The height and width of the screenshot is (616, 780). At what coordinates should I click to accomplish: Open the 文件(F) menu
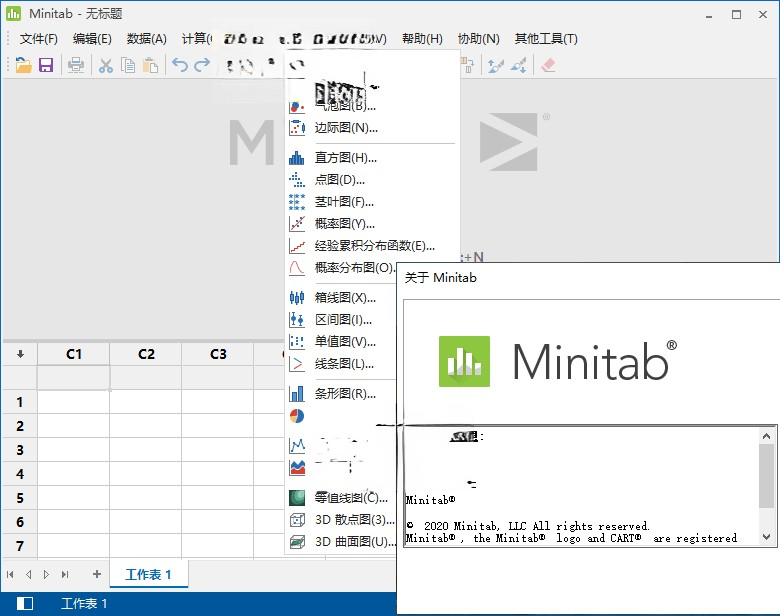[39, 39]
